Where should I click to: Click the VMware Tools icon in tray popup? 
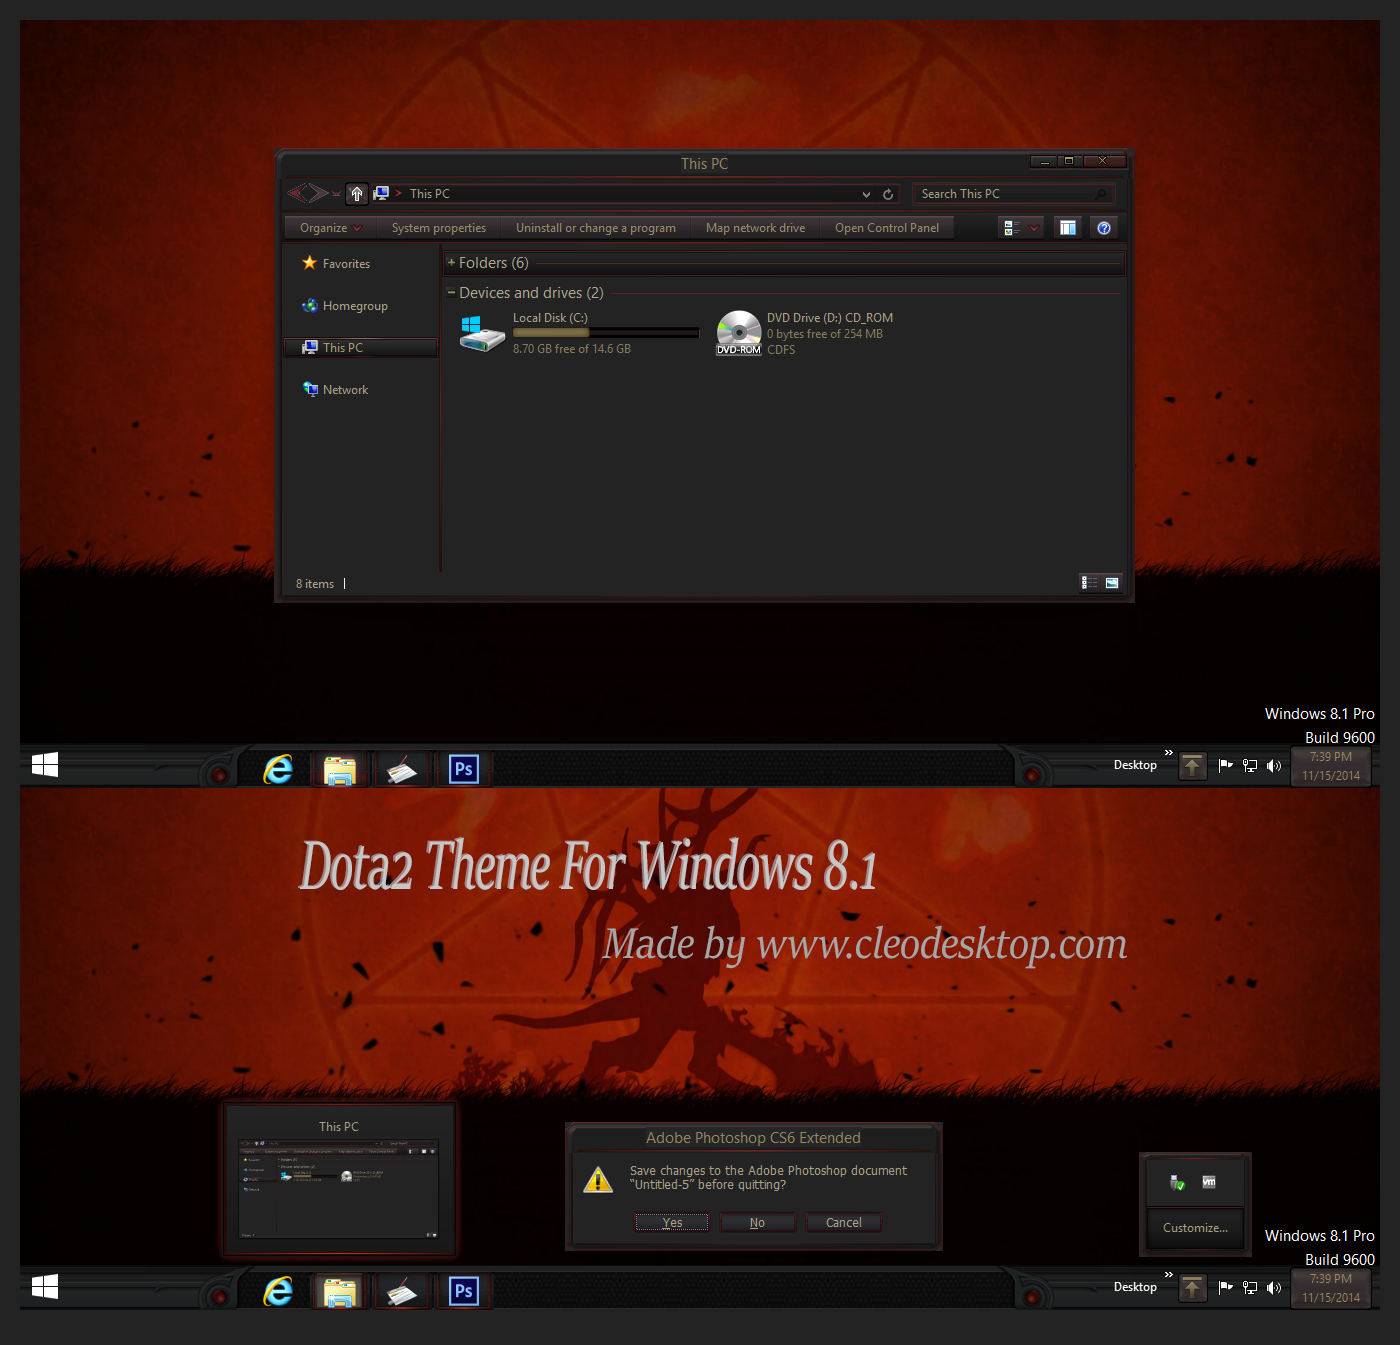(1209, 1182)
